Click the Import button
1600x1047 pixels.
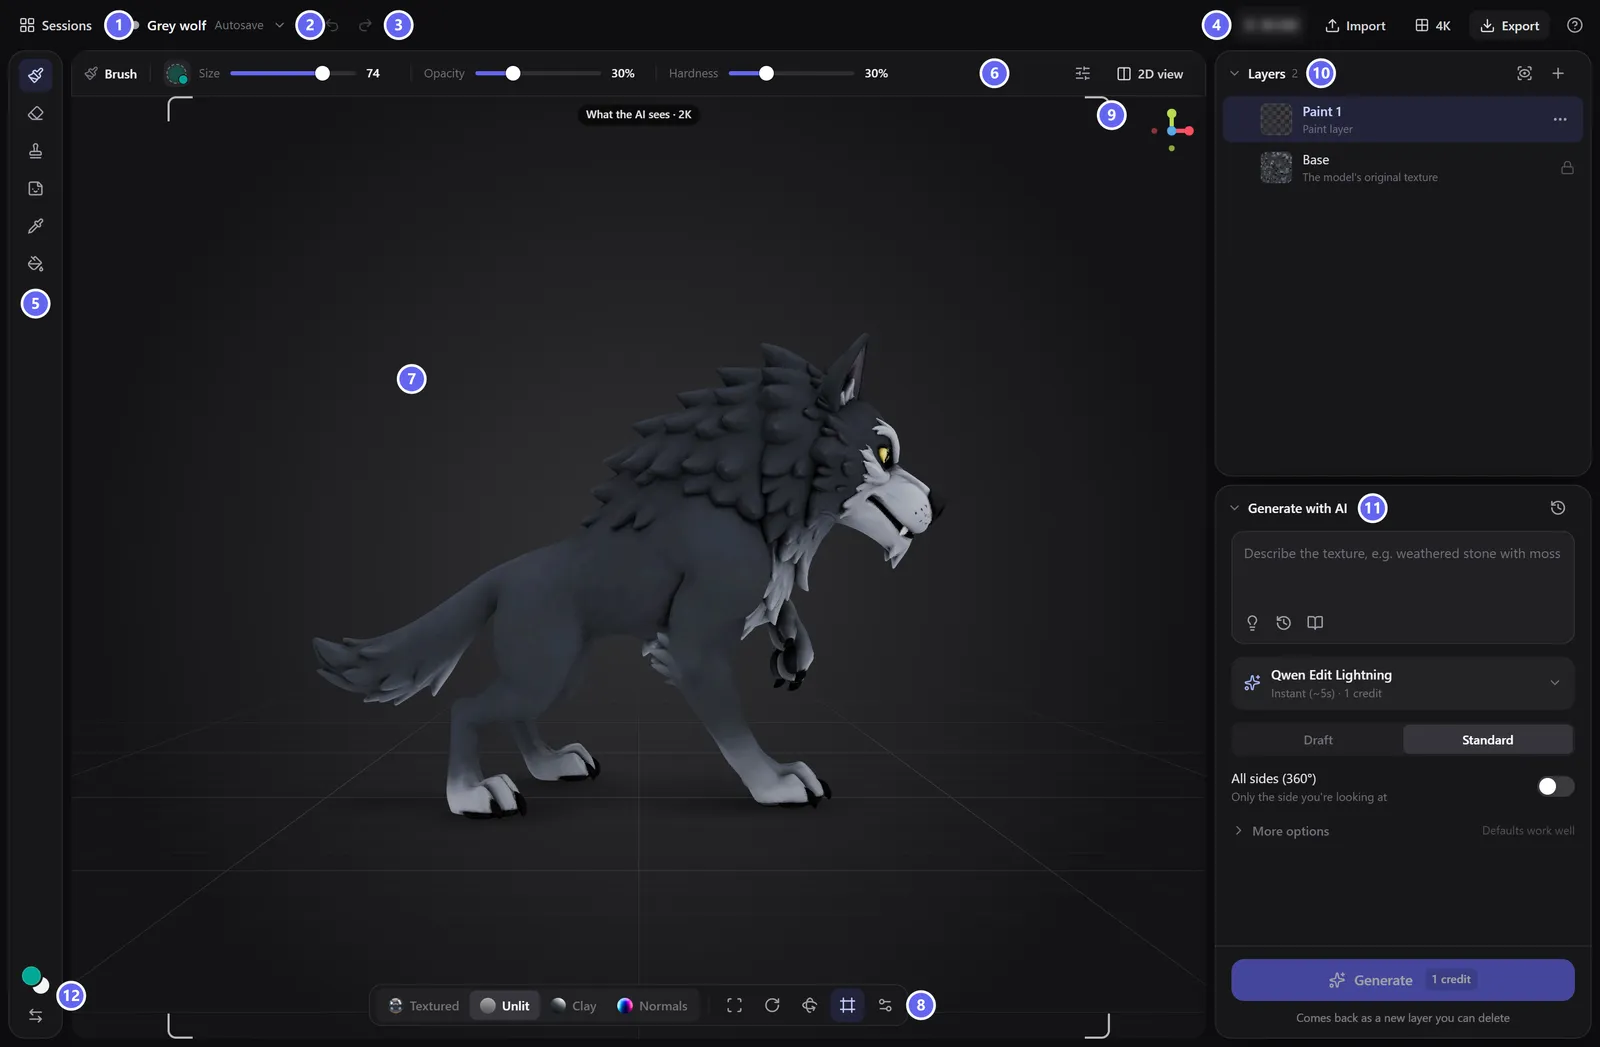1356,25
